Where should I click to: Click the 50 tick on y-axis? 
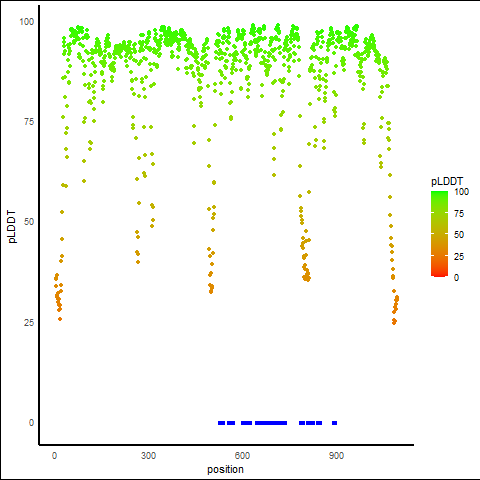[29, 222]
